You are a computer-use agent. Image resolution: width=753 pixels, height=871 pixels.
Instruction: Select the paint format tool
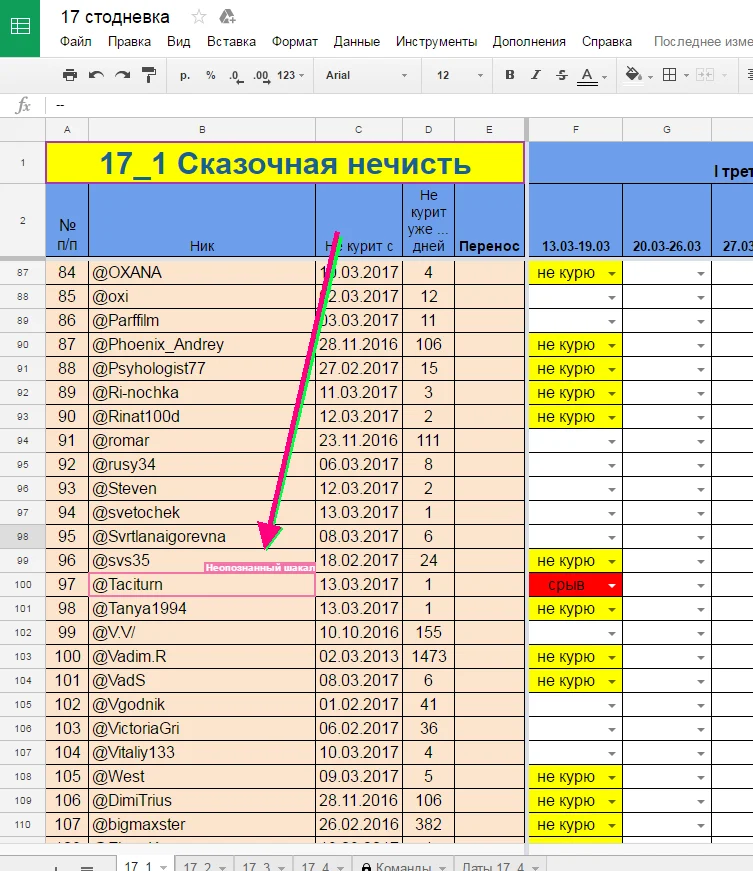coord(149,75)
